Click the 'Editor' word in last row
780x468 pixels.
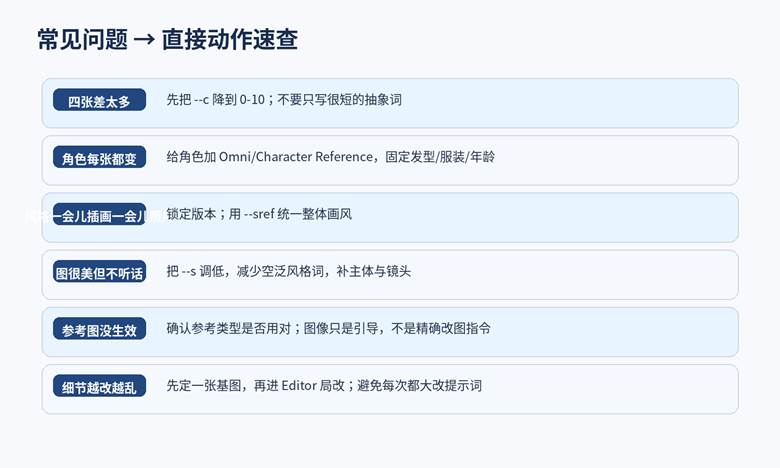300,385
